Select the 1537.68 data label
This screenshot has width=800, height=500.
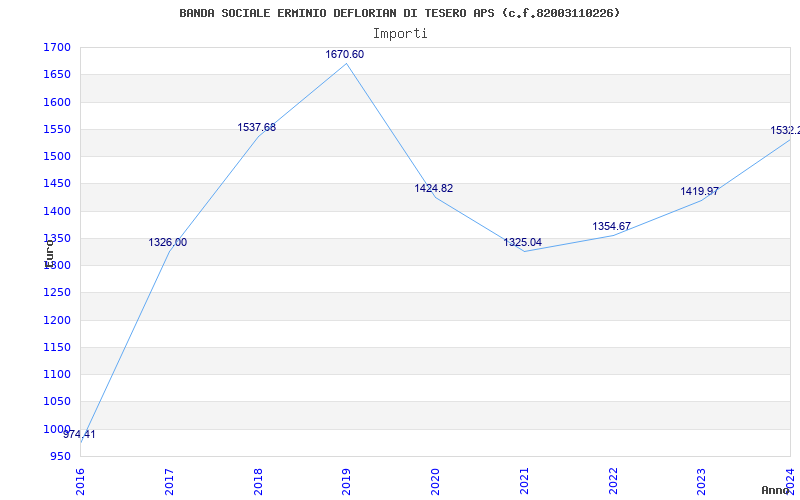257,128
